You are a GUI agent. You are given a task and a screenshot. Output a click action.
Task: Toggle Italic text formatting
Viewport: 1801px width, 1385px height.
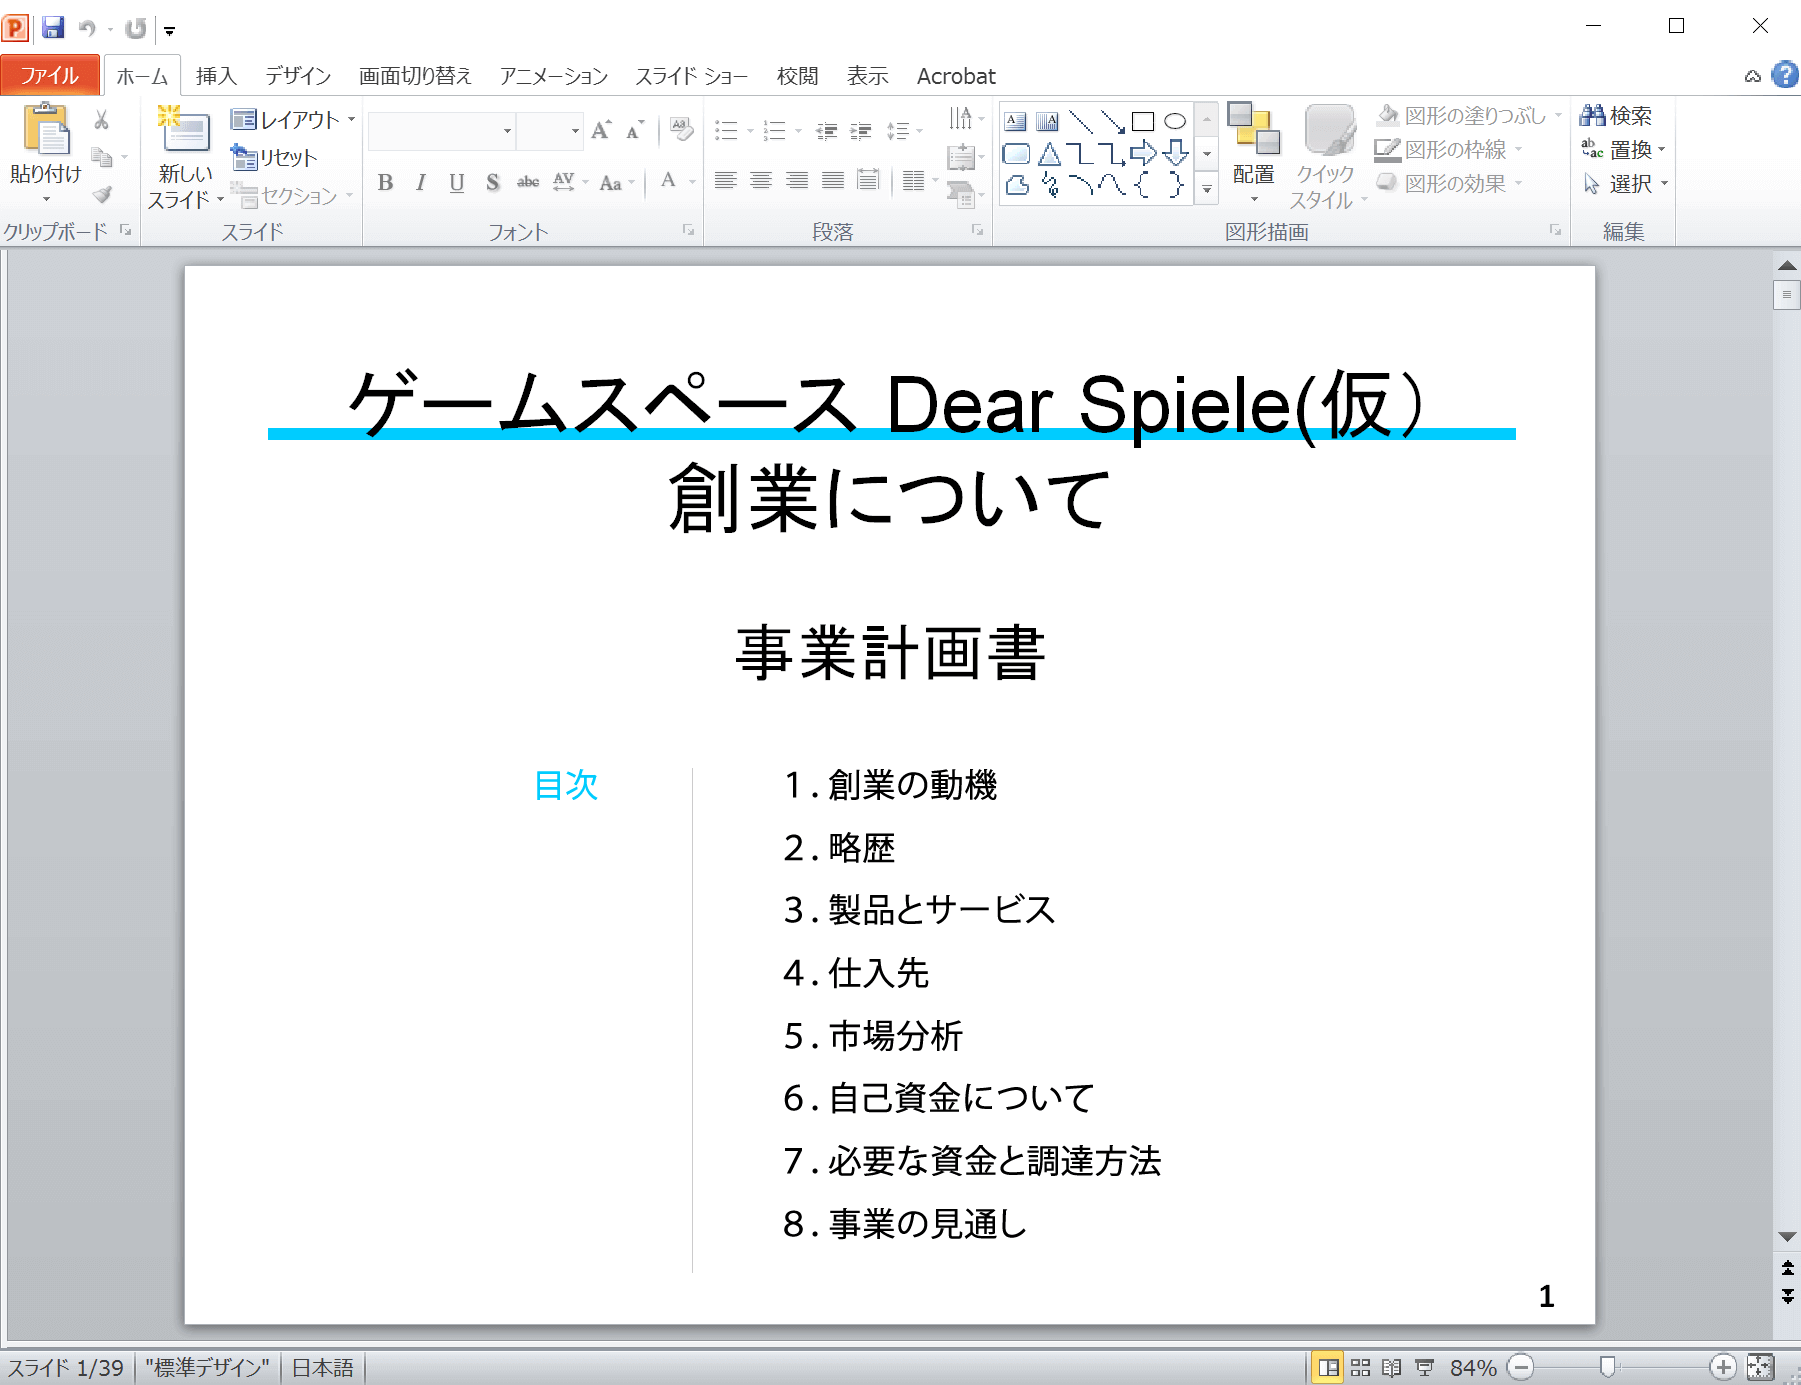pyautogui.click(x=421, y=182)
